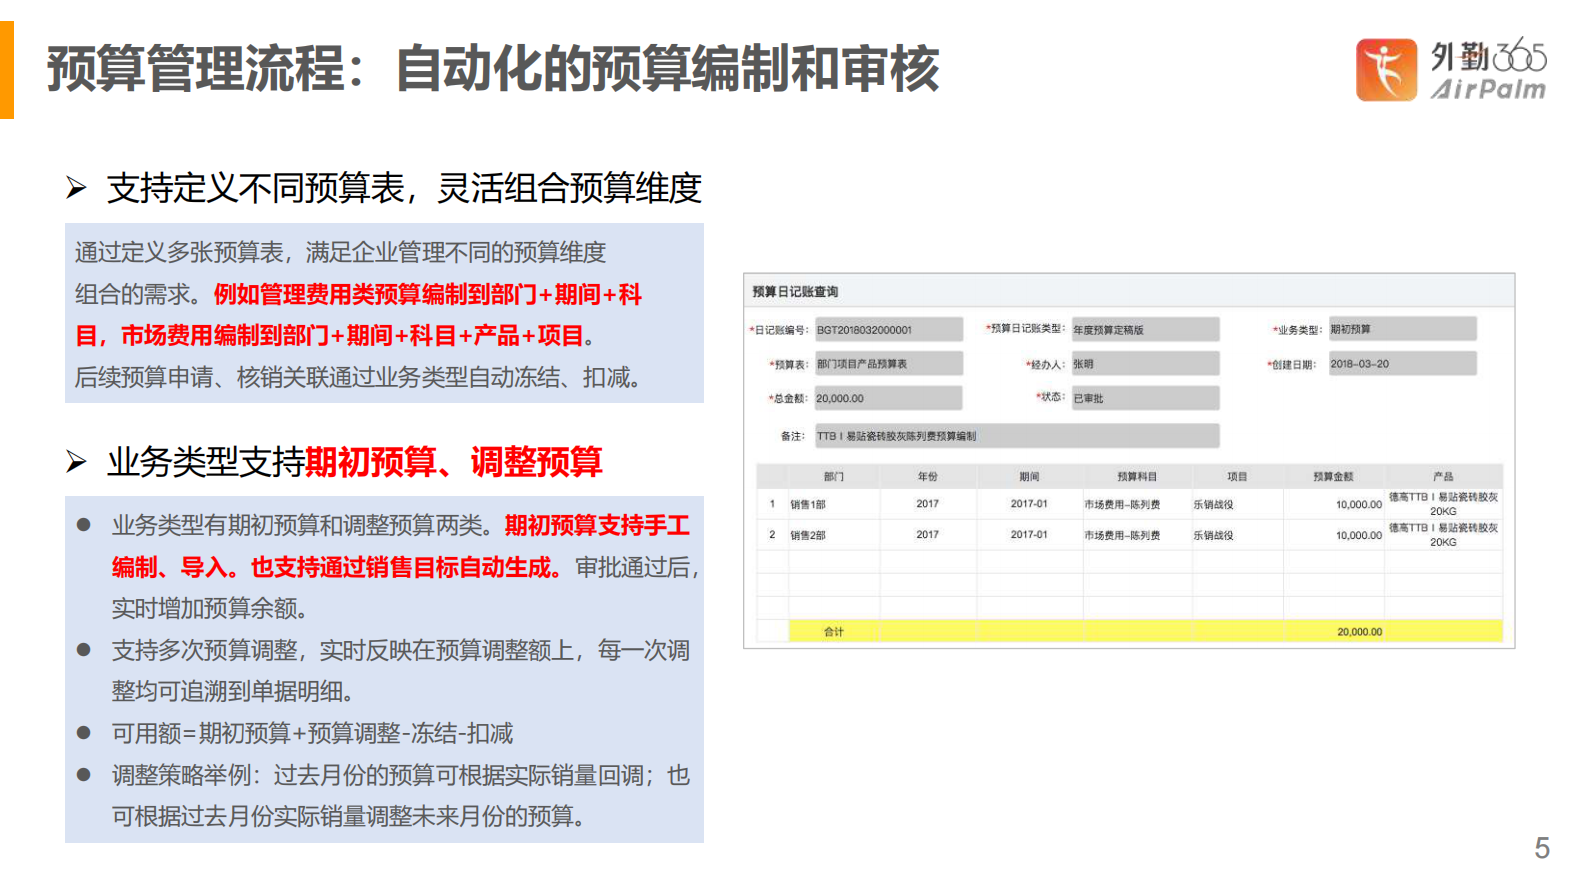
Task: Click the 状态 field showing 已审批
Action: (x=1145, y=398)
